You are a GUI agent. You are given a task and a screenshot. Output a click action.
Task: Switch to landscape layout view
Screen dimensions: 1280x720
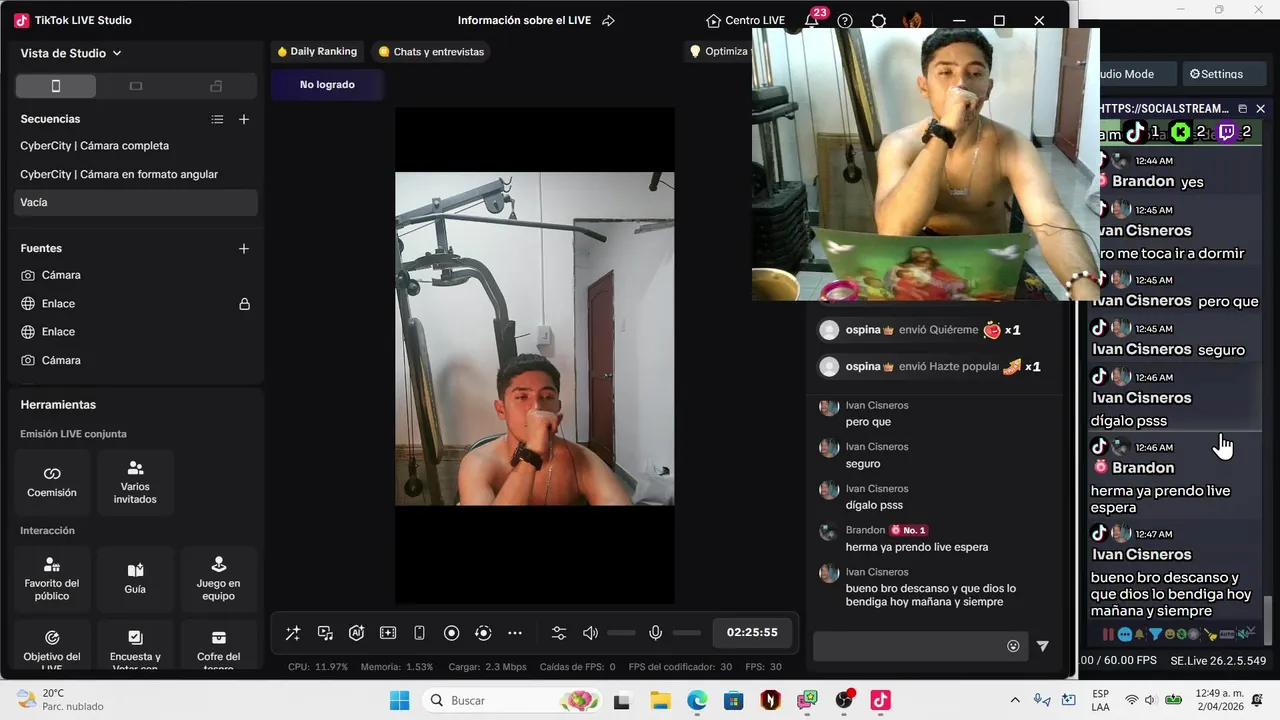point(136,86)
